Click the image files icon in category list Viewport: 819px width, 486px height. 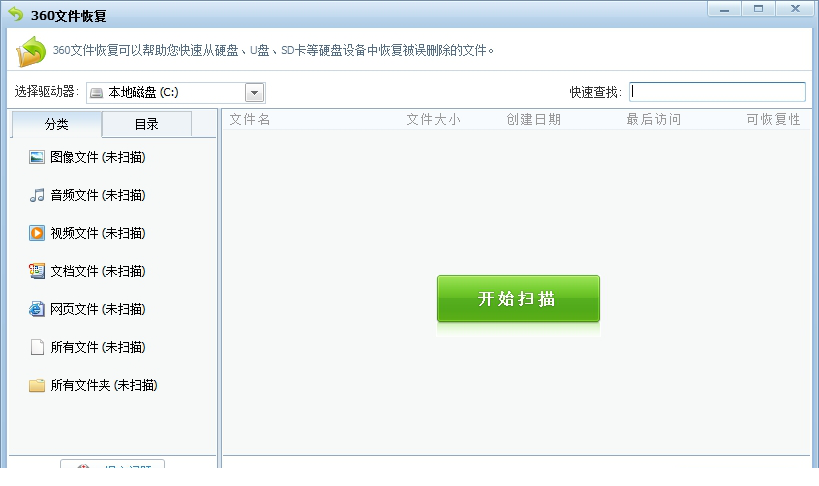tap(37, 157)
